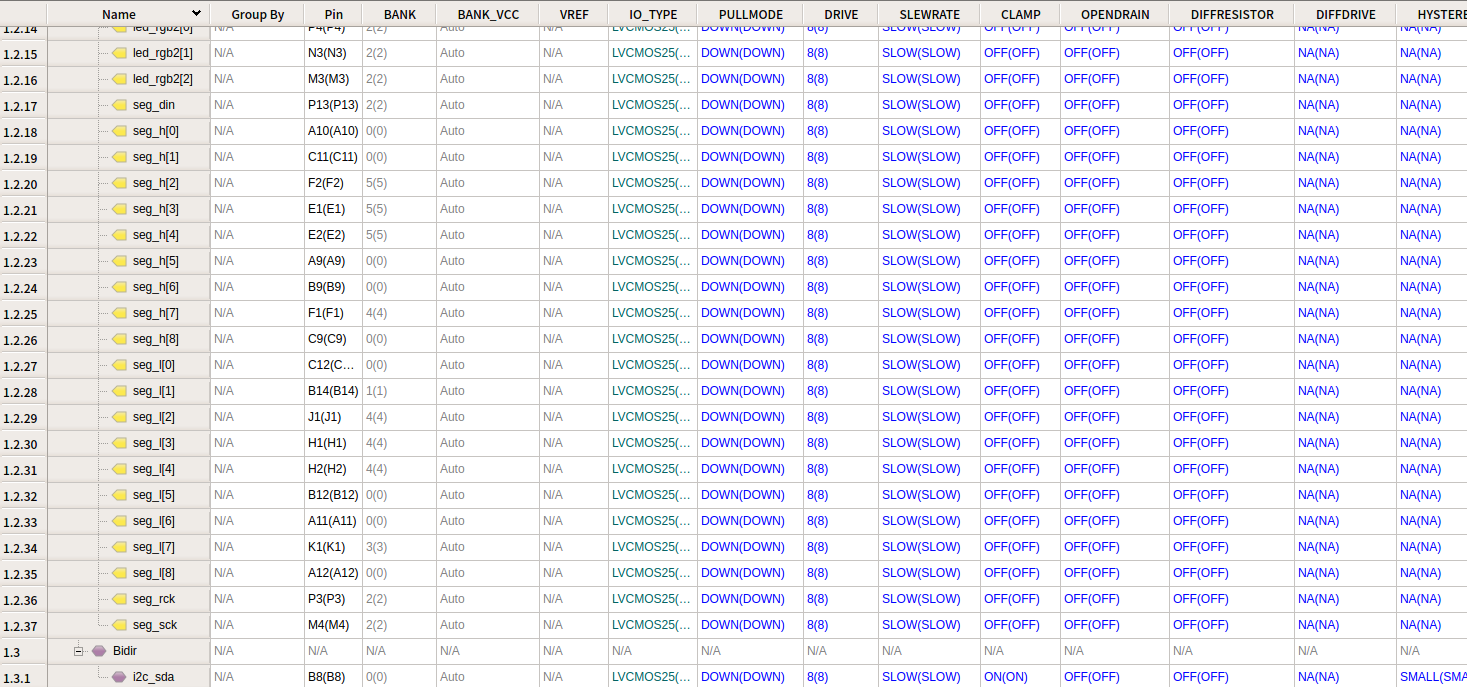This screenshot has width=1467, height=687.
Task: Select the seg_l[8] tree item
Action: point(153,573)
